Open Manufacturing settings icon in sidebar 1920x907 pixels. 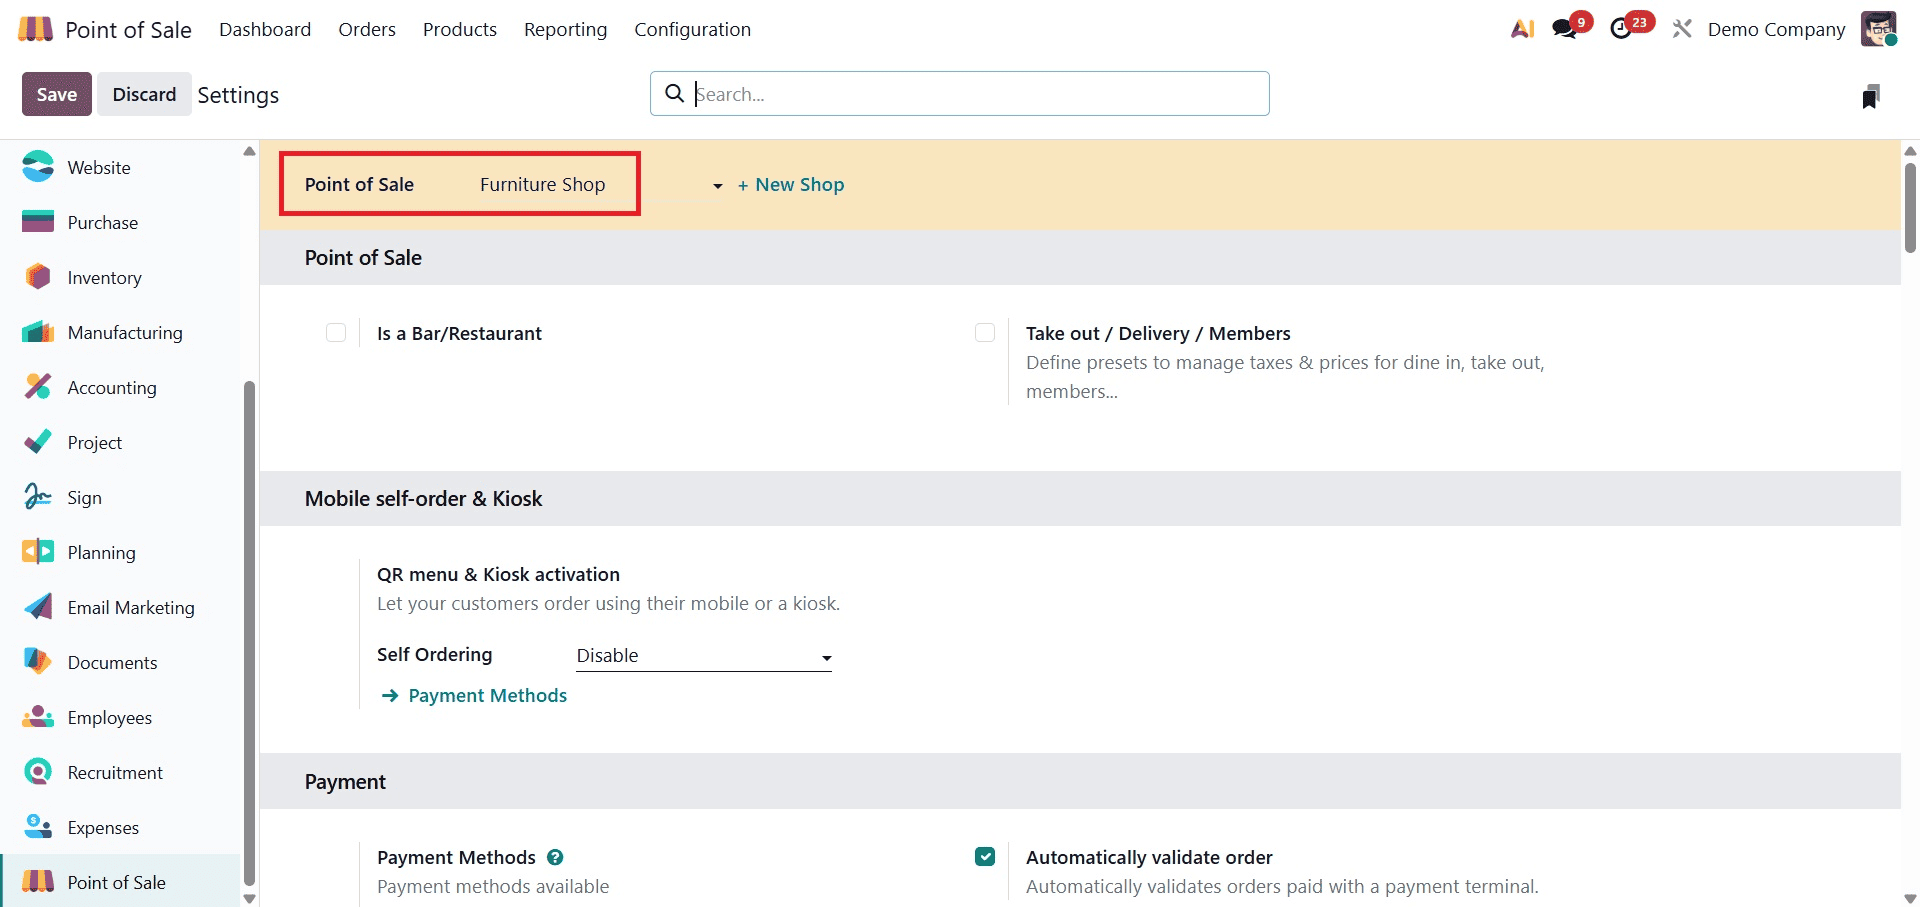(x=38, y=332)
